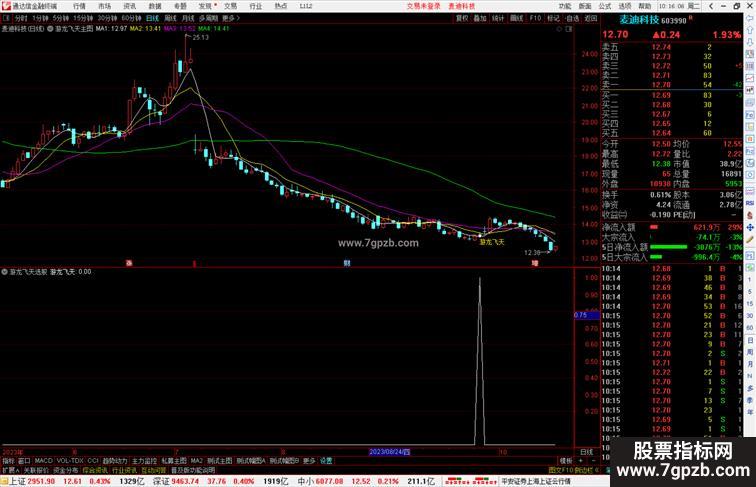Expand the 扩展 panel toggle
The height and width of the screenshot is (487, 756).
click(10, 470)
